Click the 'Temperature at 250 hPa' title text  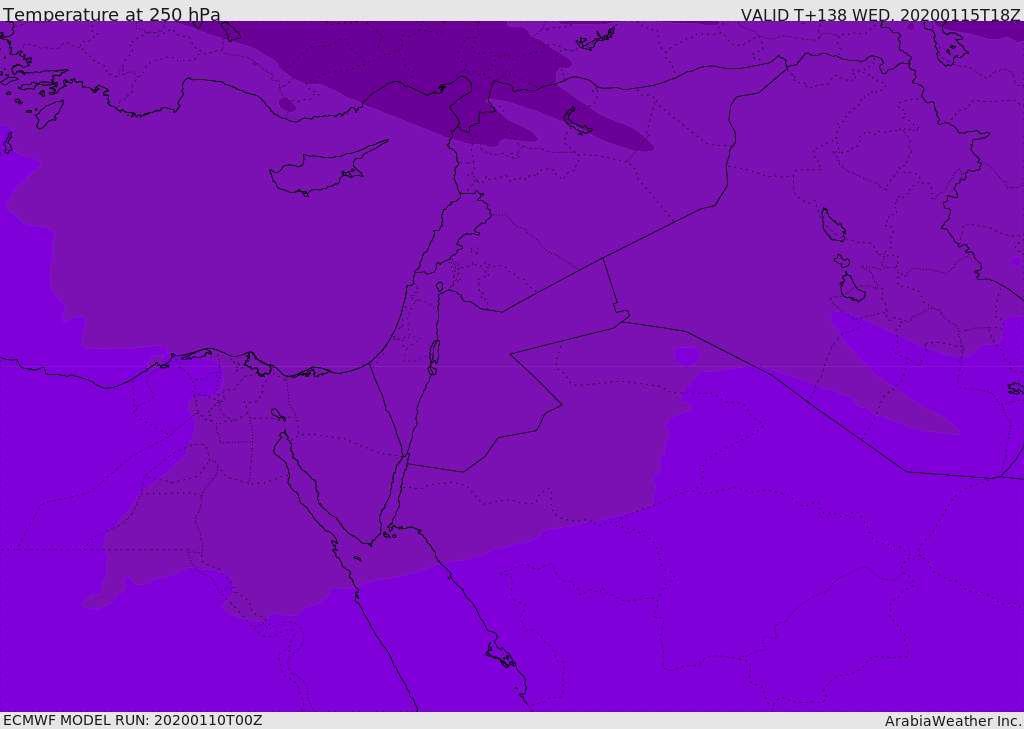(x=112, y=14)
